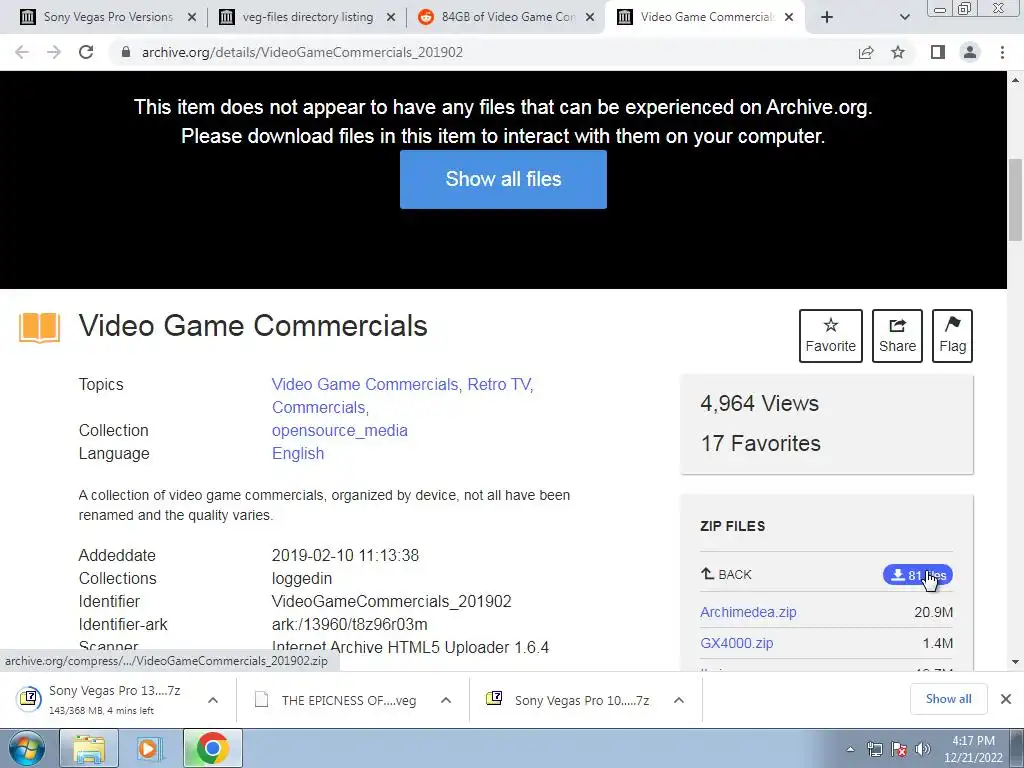
Task: Open the browser side panel icon
Action: (x=938, y=52)
